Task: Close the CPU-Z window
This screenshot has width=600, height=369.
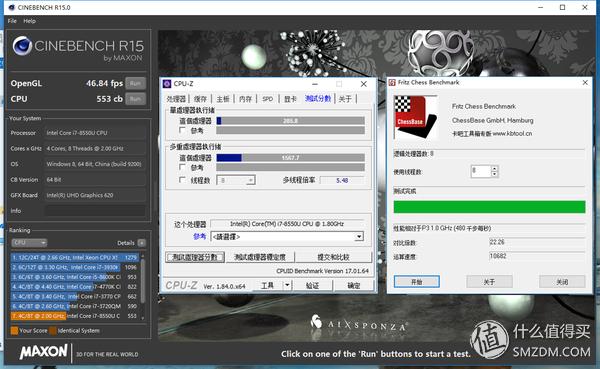Action: coord(364,84)
